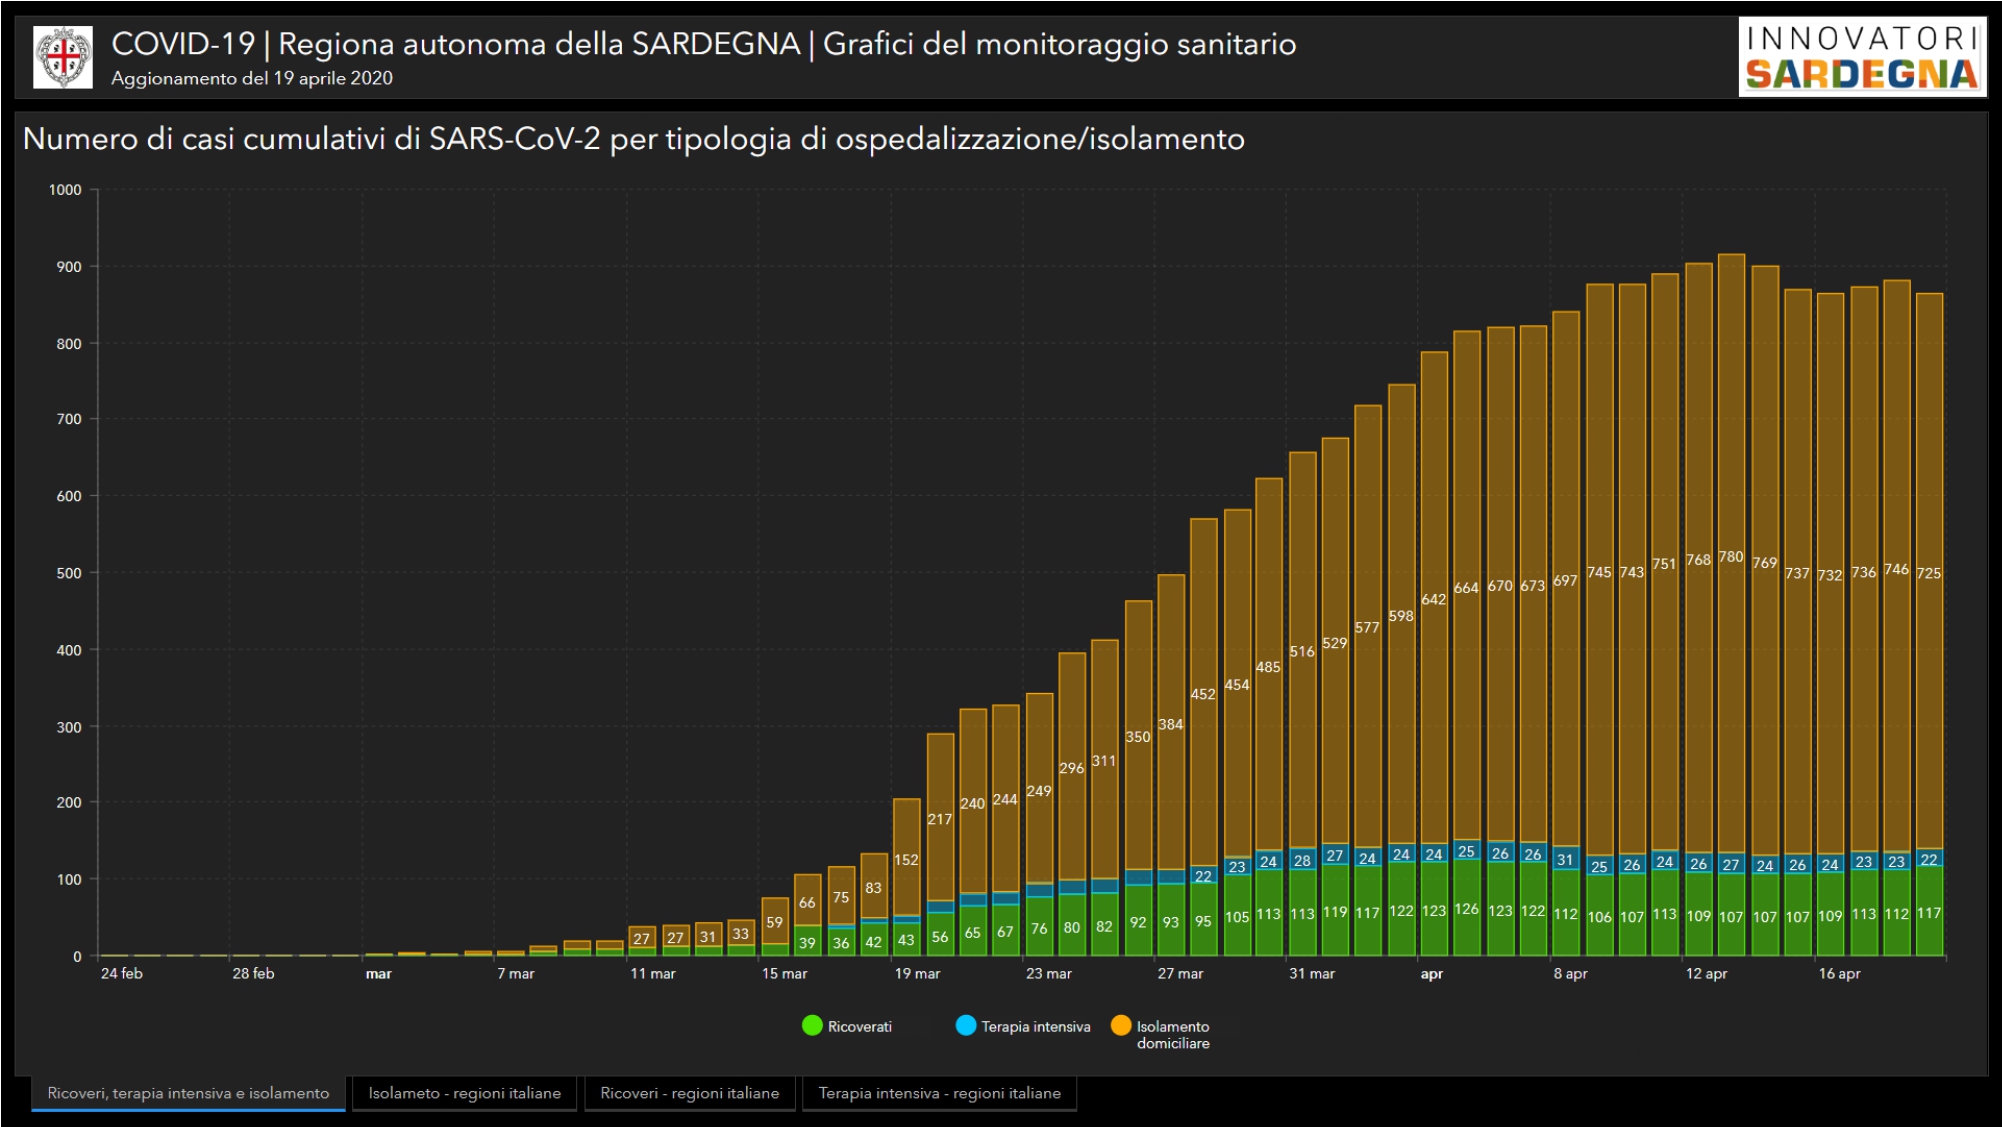Open the Ricoveri - regioni italiane tab
This screenshot has width=2002, height=1127.
(x=689, y=1093)
